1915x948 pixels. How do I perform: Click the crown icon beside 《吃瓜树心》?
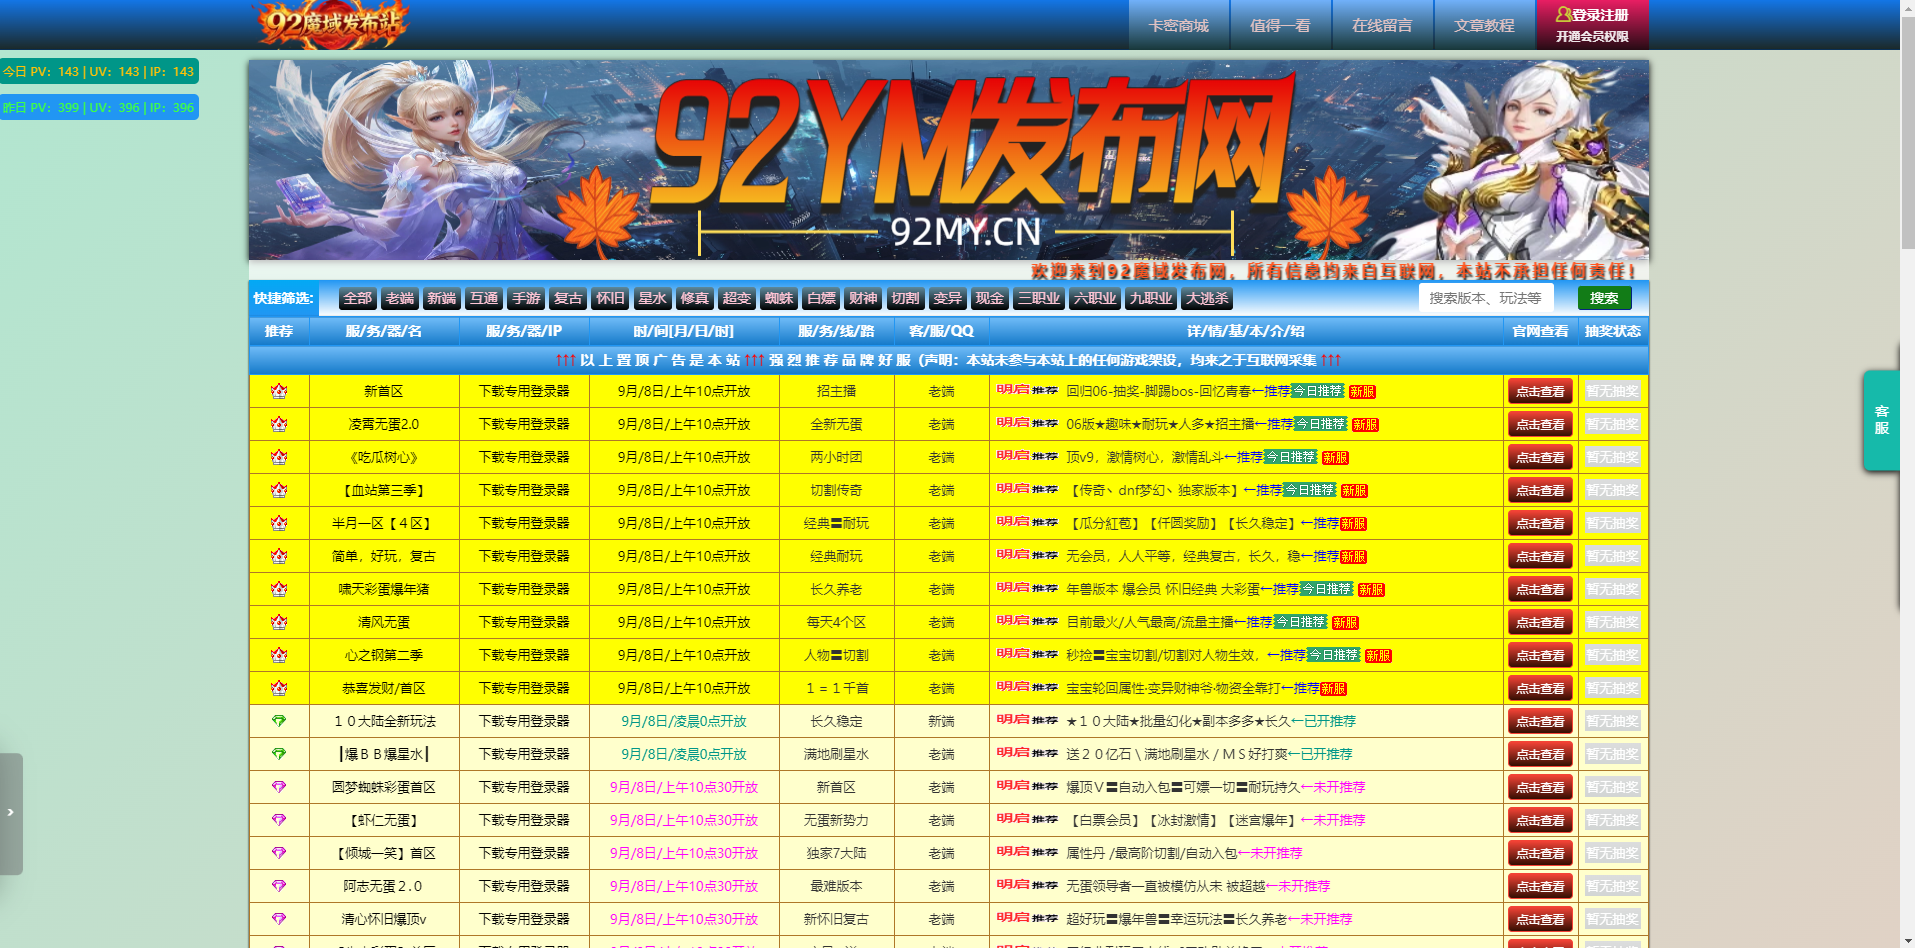[279, 457]
